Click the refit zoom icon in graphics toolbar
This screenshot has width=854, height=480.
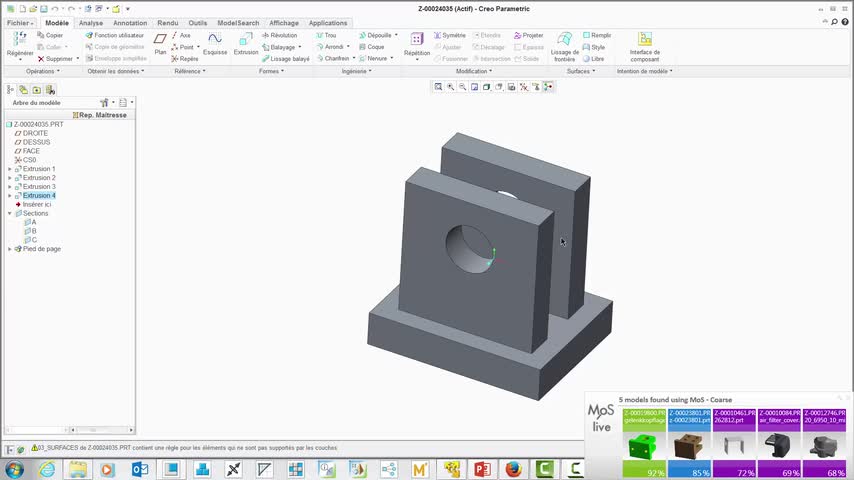click(438, 87)
